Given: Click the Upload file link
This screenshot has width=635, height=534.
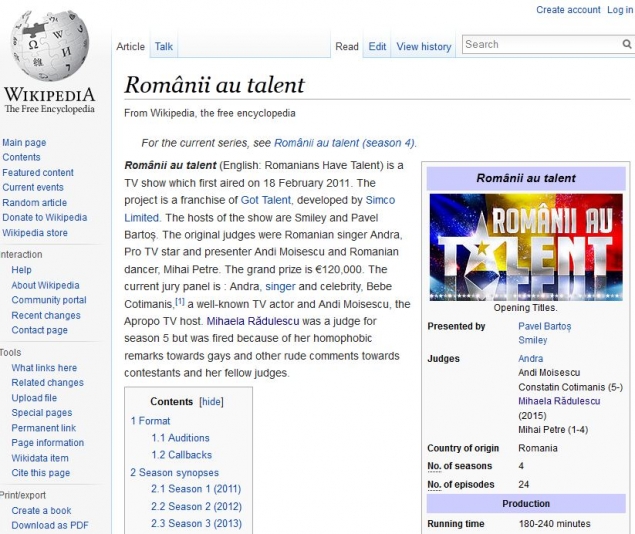Looking at the screenshot, I should point(34,398).
